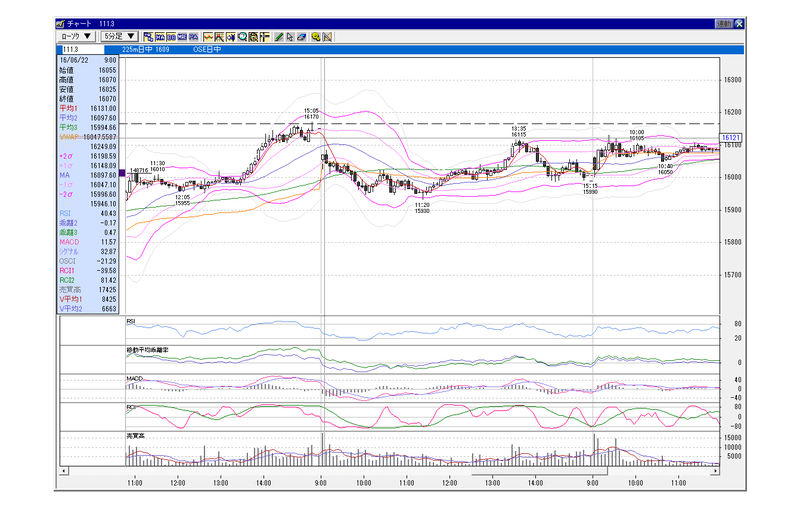Click the RCI2 row in the data panel
Image resolution: width=800 pixels, height=507 pixels.
click(x=88, y=280)
